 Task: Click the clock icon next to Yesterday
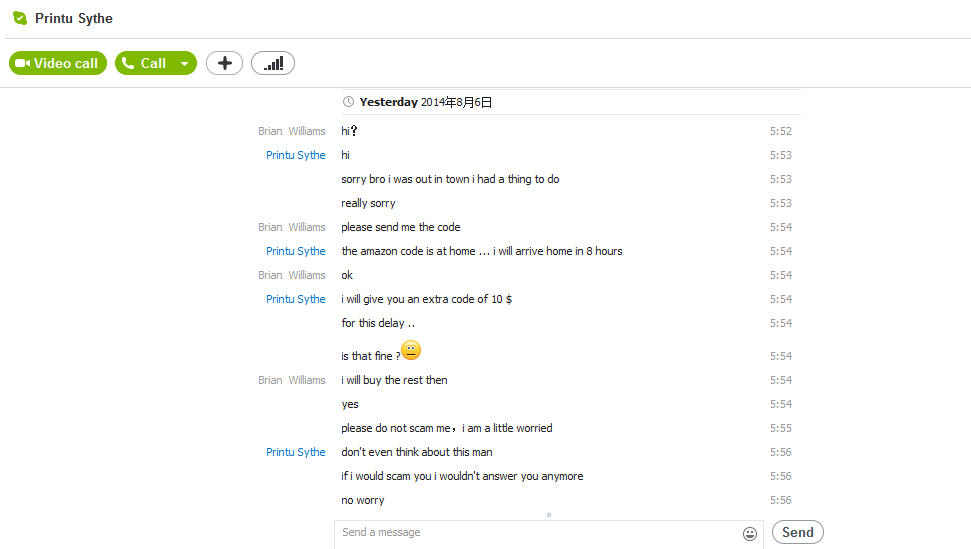[x=348, y=102]
